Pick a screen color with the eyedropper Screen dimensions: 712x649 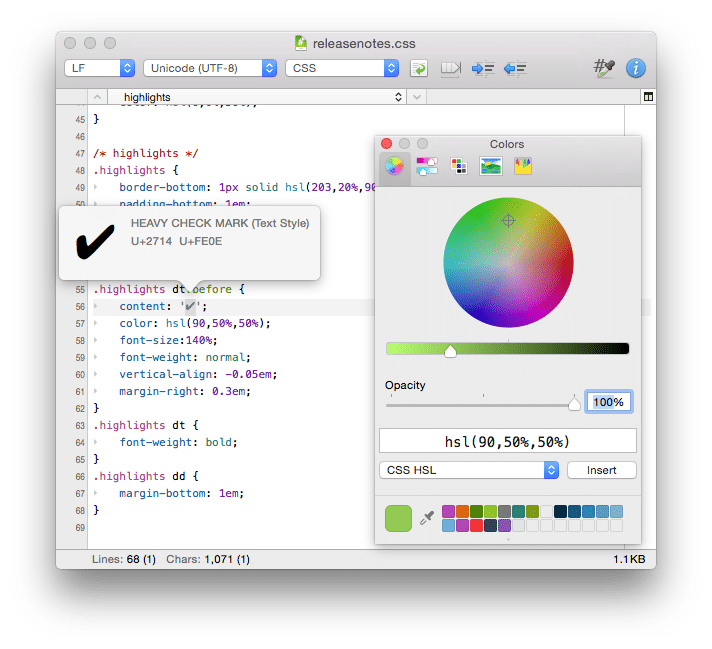[x=427, y=518]
